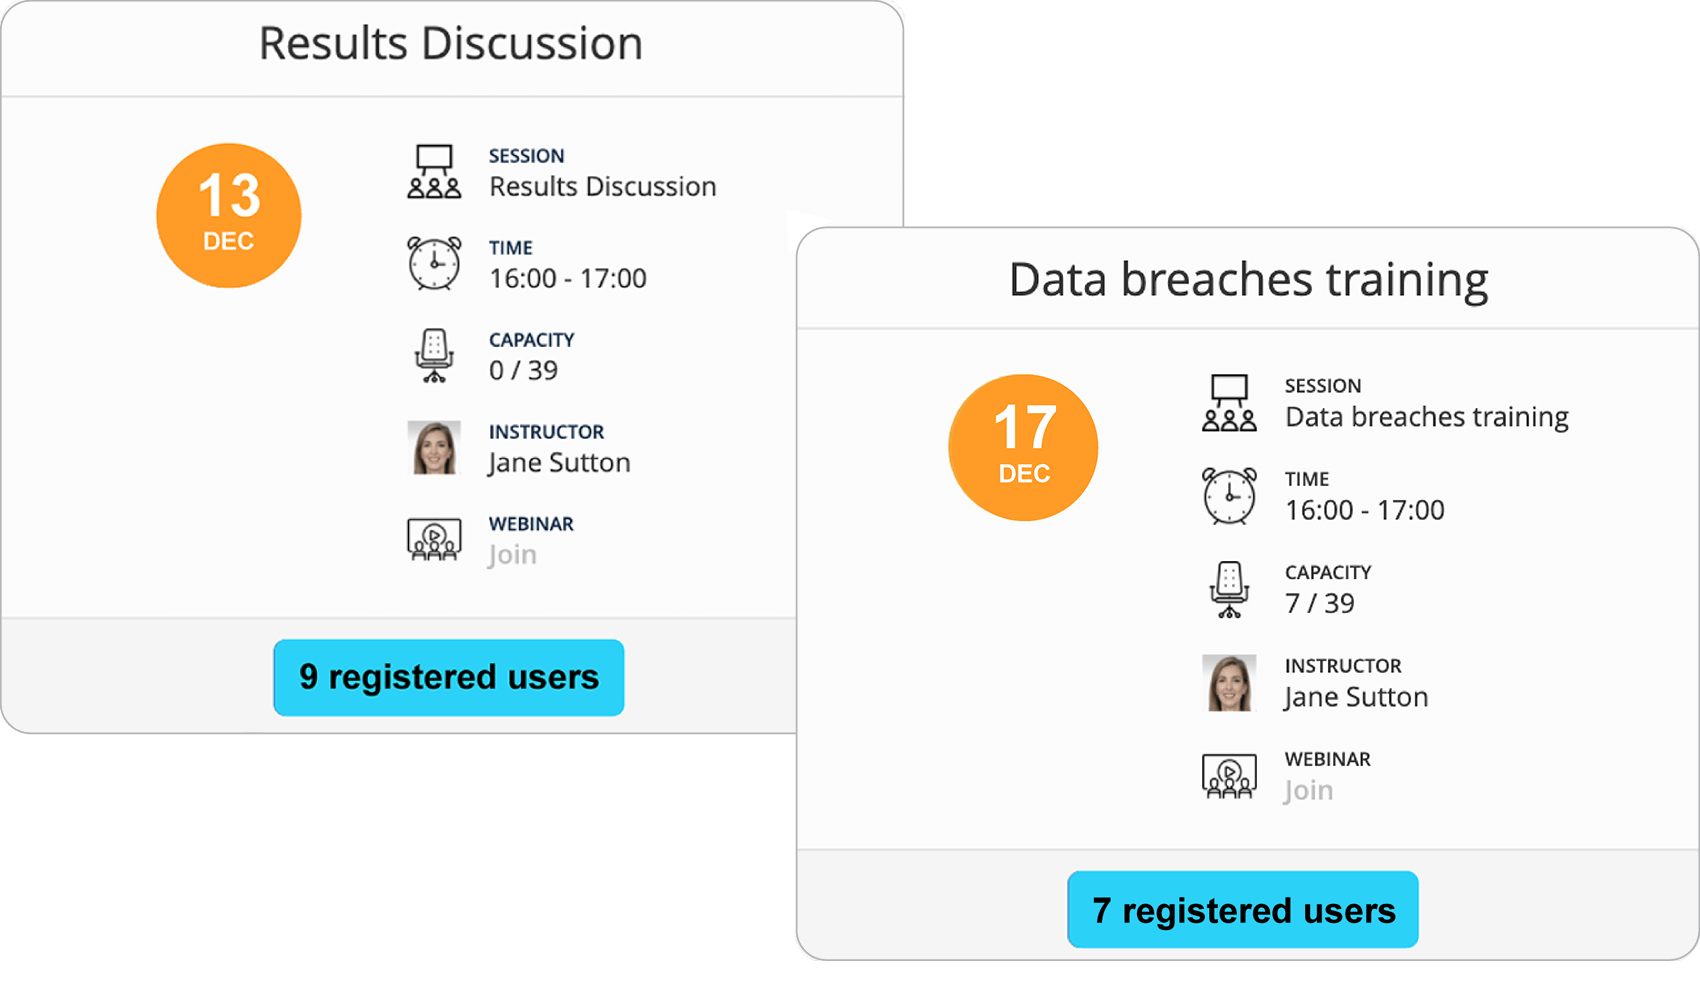Viewport: 1700px width, 1000px height.
Task: Select instructor name Jane Sutton in Data breaches card
Action: 1356,697
